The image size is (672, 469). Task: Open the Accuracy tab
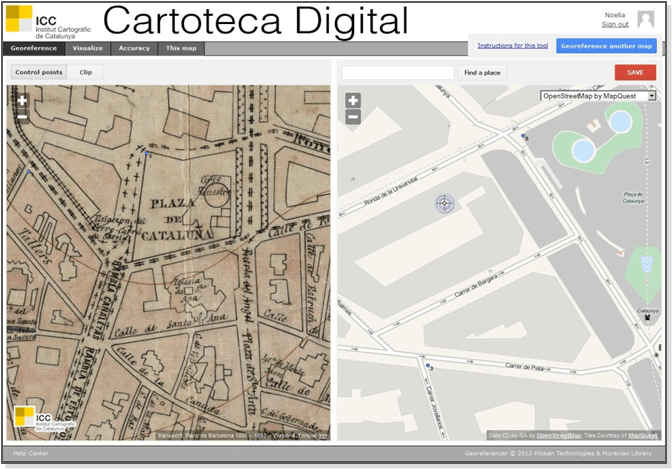tap(134, 48)
